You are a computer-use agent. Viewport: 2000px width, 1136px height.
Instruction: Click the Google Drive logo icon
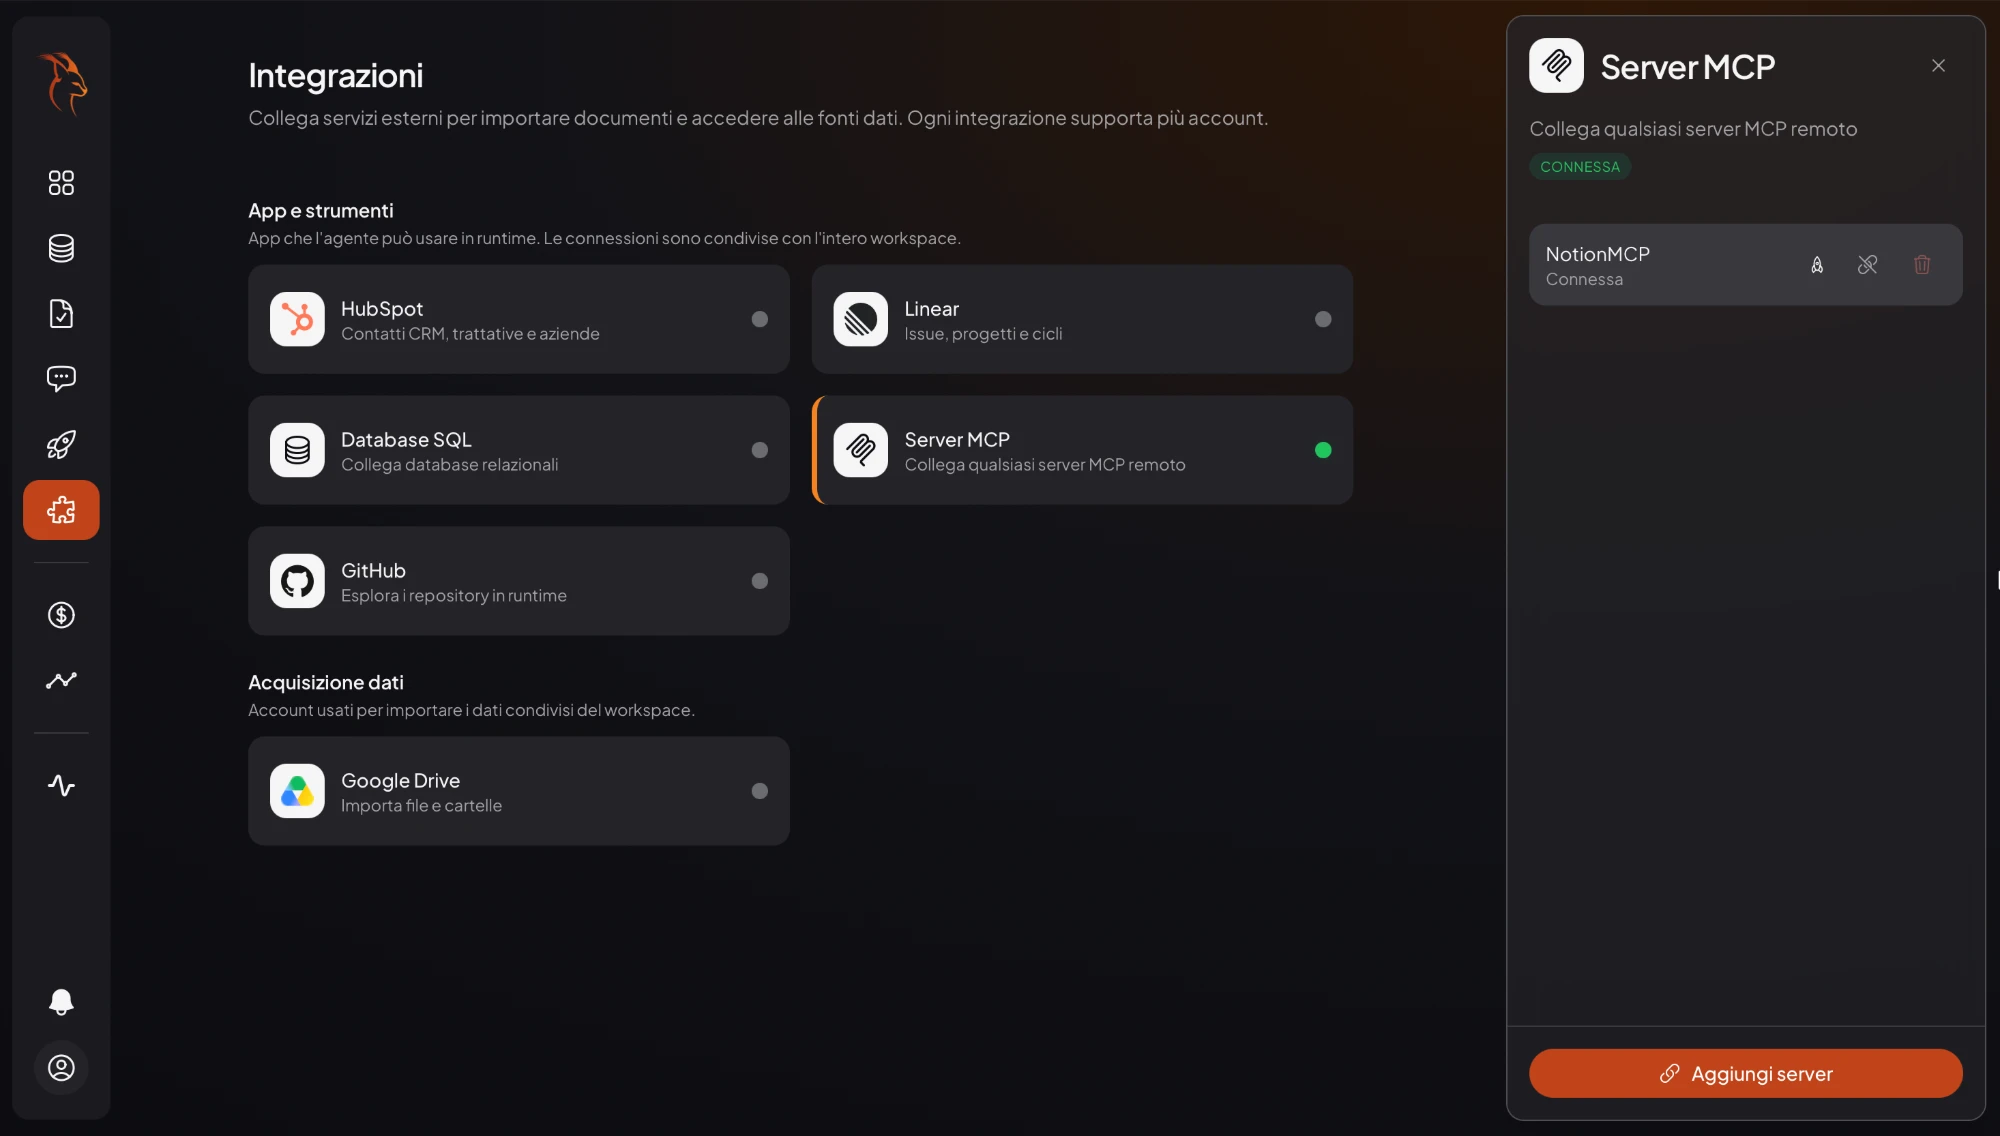[297, 791]
